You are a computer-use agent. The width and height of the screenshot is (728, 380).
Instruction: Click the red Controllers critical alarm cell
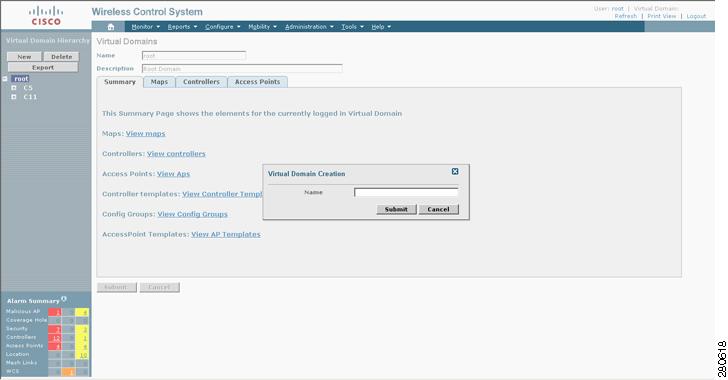[55, 338]
